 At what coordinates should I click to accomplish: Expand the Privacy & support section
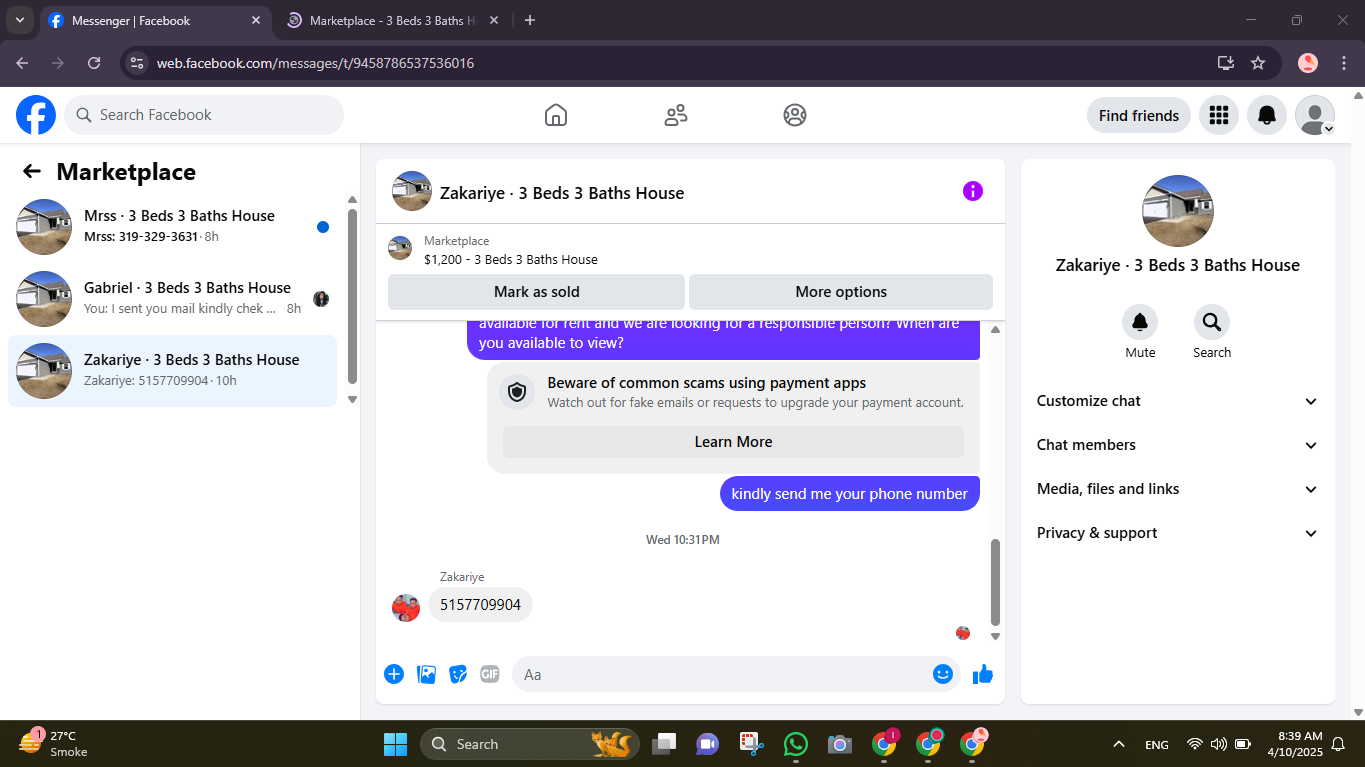pyautogui.click(x=1177, y=533)
